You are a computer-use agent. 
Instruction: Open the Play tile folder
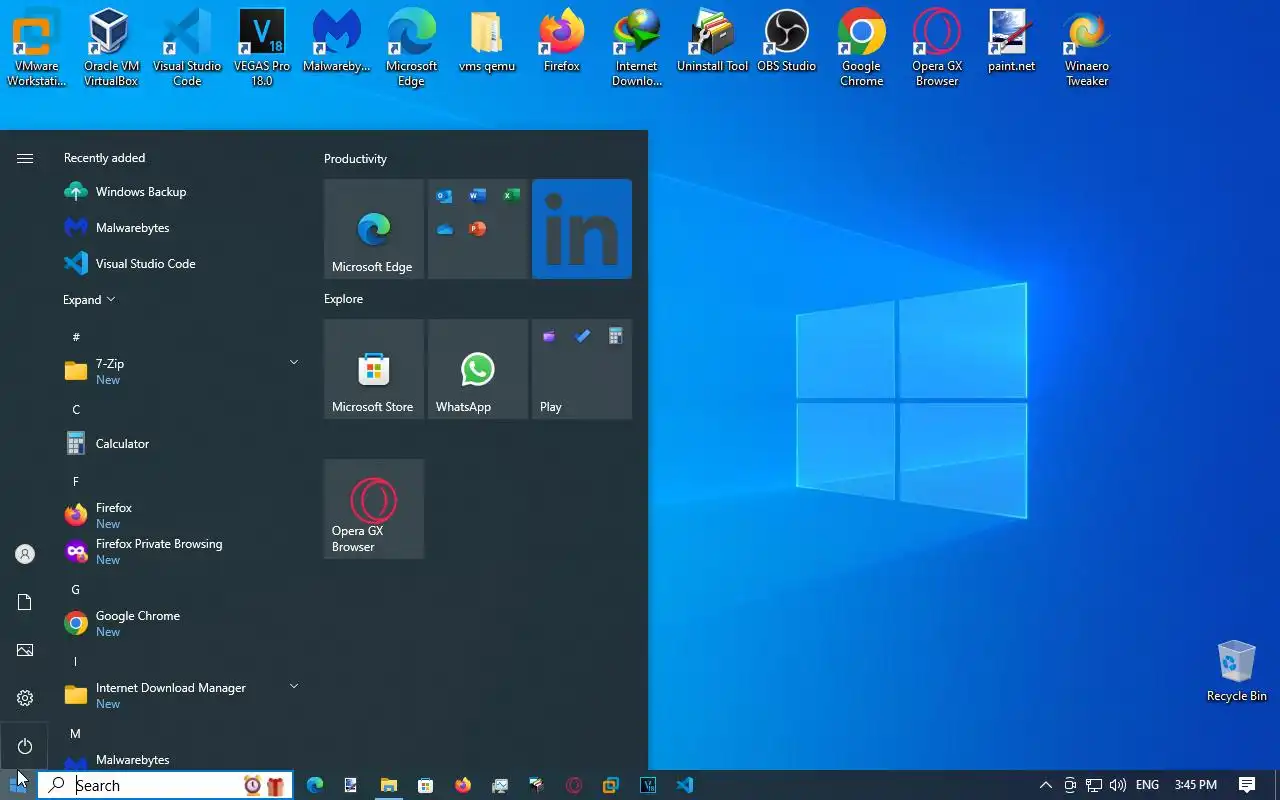(582, 369)
